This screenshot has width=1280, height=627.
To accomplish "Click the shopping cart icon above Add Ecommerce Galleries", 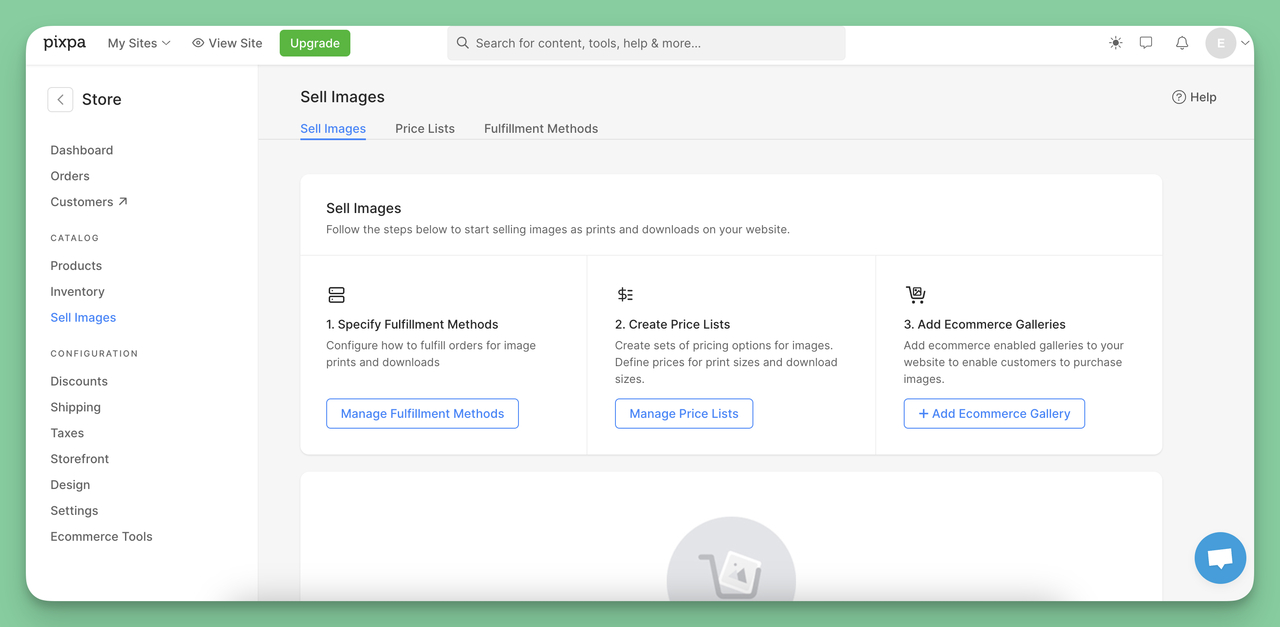I will (916, 294).
